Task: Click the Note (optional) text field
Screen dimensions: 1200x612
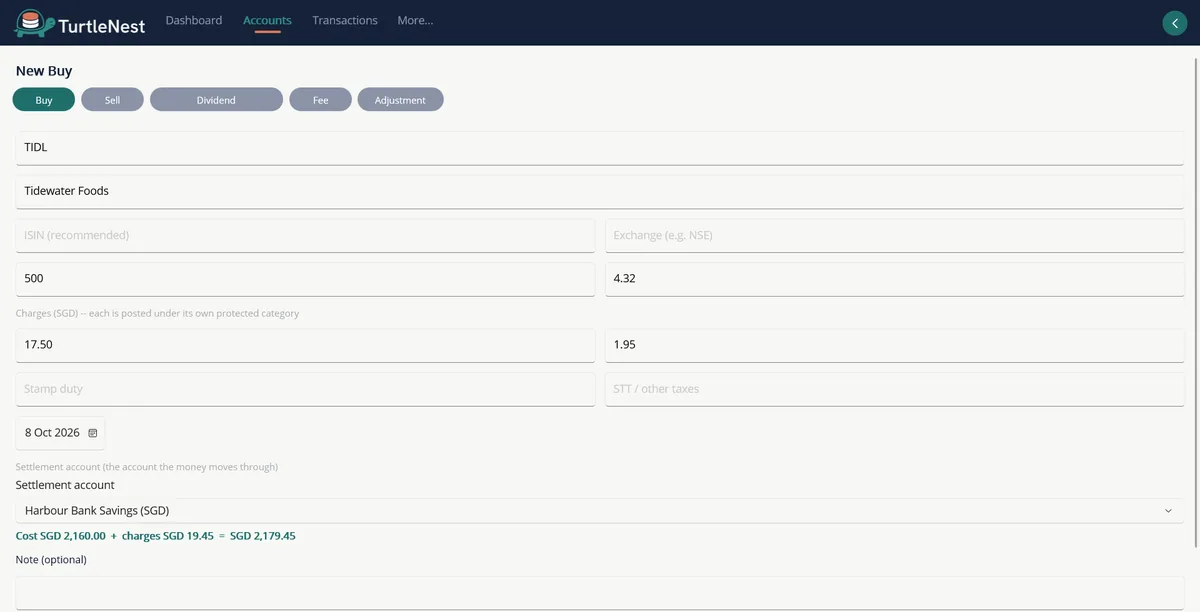Action: click(x=600, y=593)
